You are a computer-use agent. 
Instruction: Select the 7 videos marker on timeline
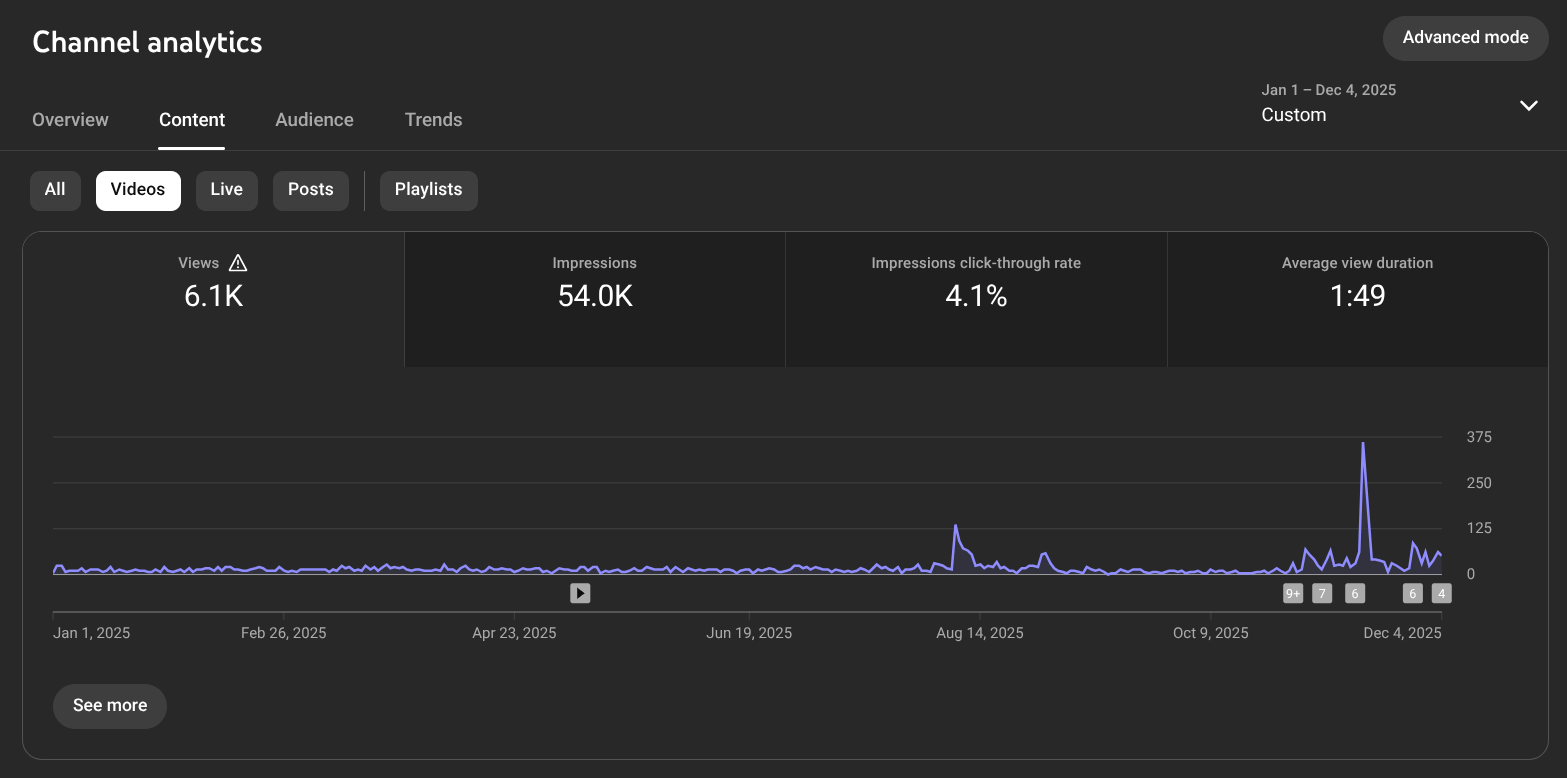pyautogui.click(x=1322, y=593)
